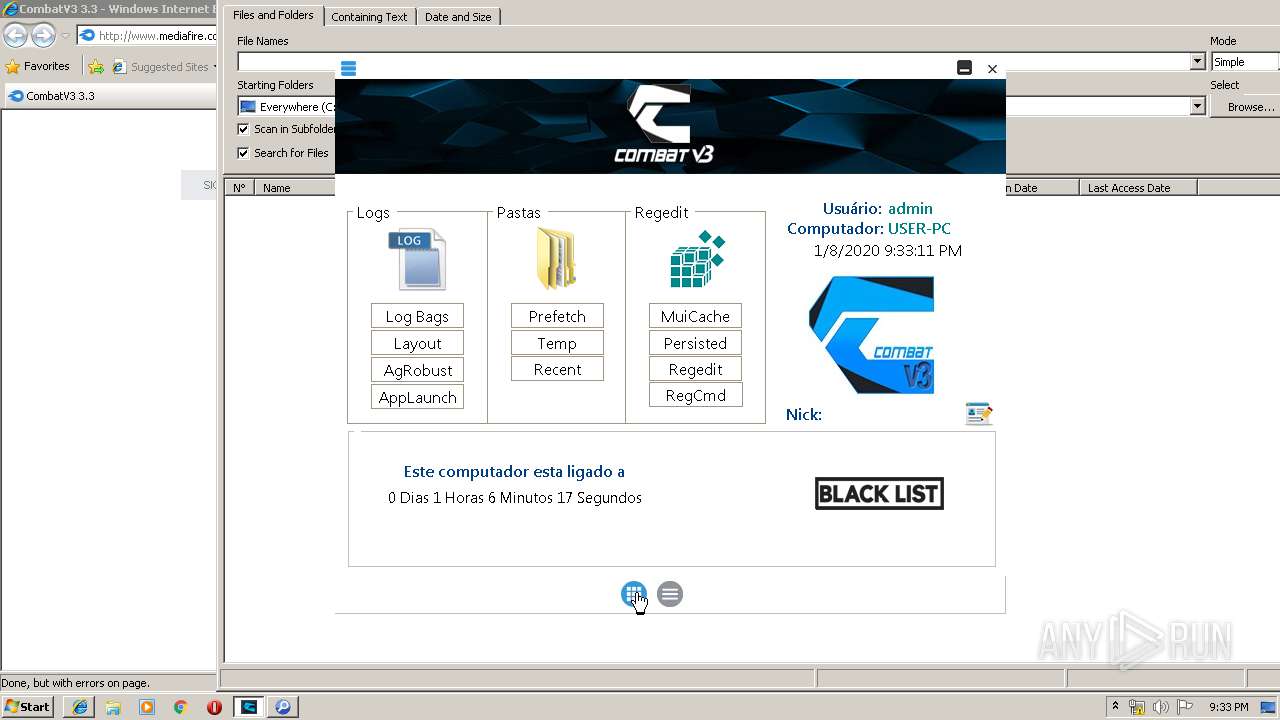Launch Opera from the taskbar
Screen dimensions: 1280x720
click(214, 707)
